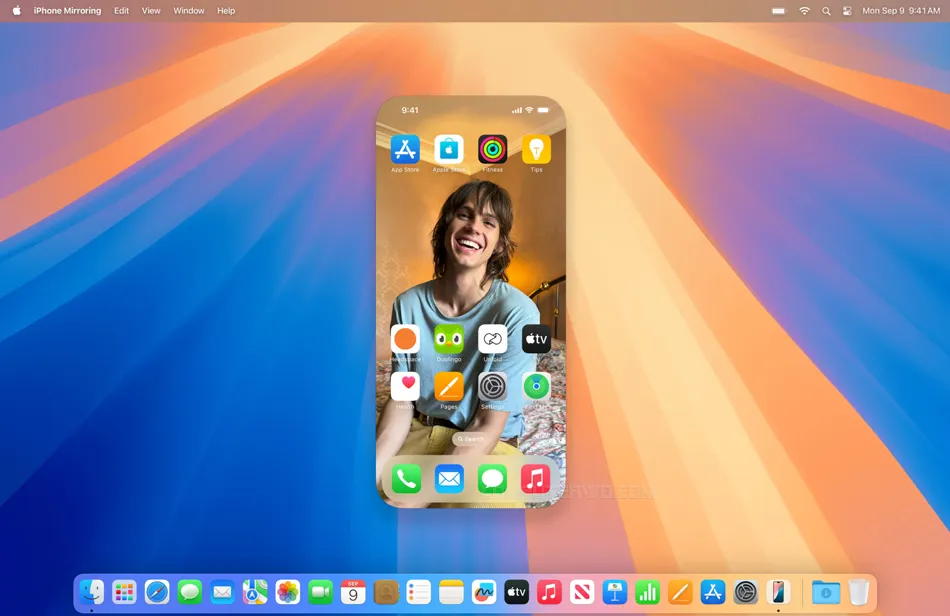950x616 pixels.
Task: Open the Tips app on iPhone
Action: (x=536, y=149)
